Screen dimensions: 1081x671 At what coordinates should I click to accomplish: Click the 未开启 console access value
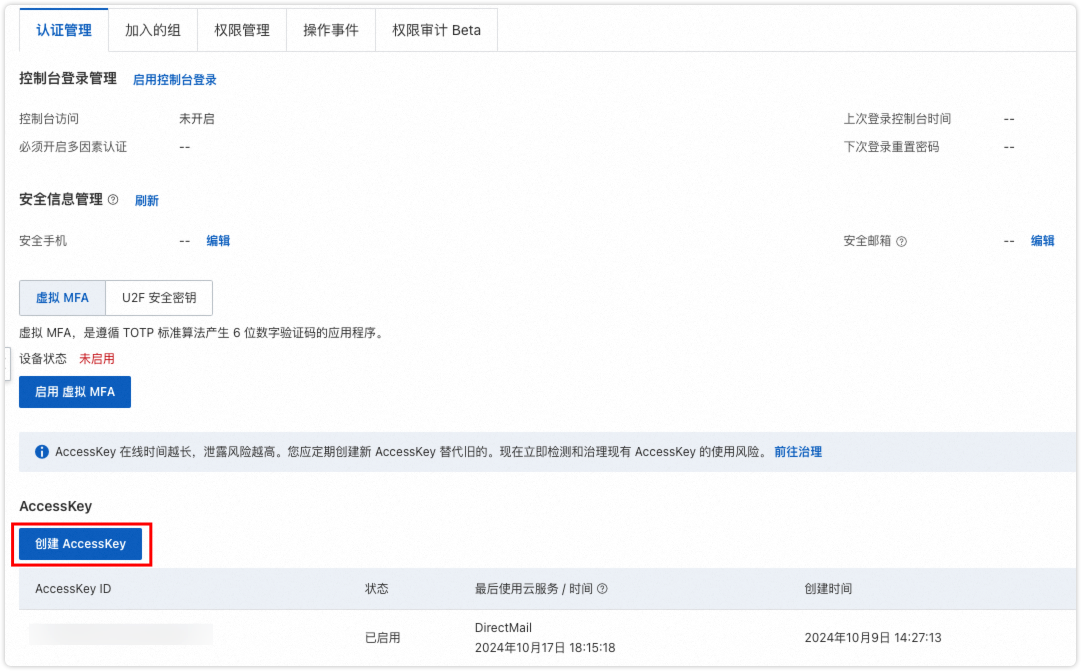point(196,119)
